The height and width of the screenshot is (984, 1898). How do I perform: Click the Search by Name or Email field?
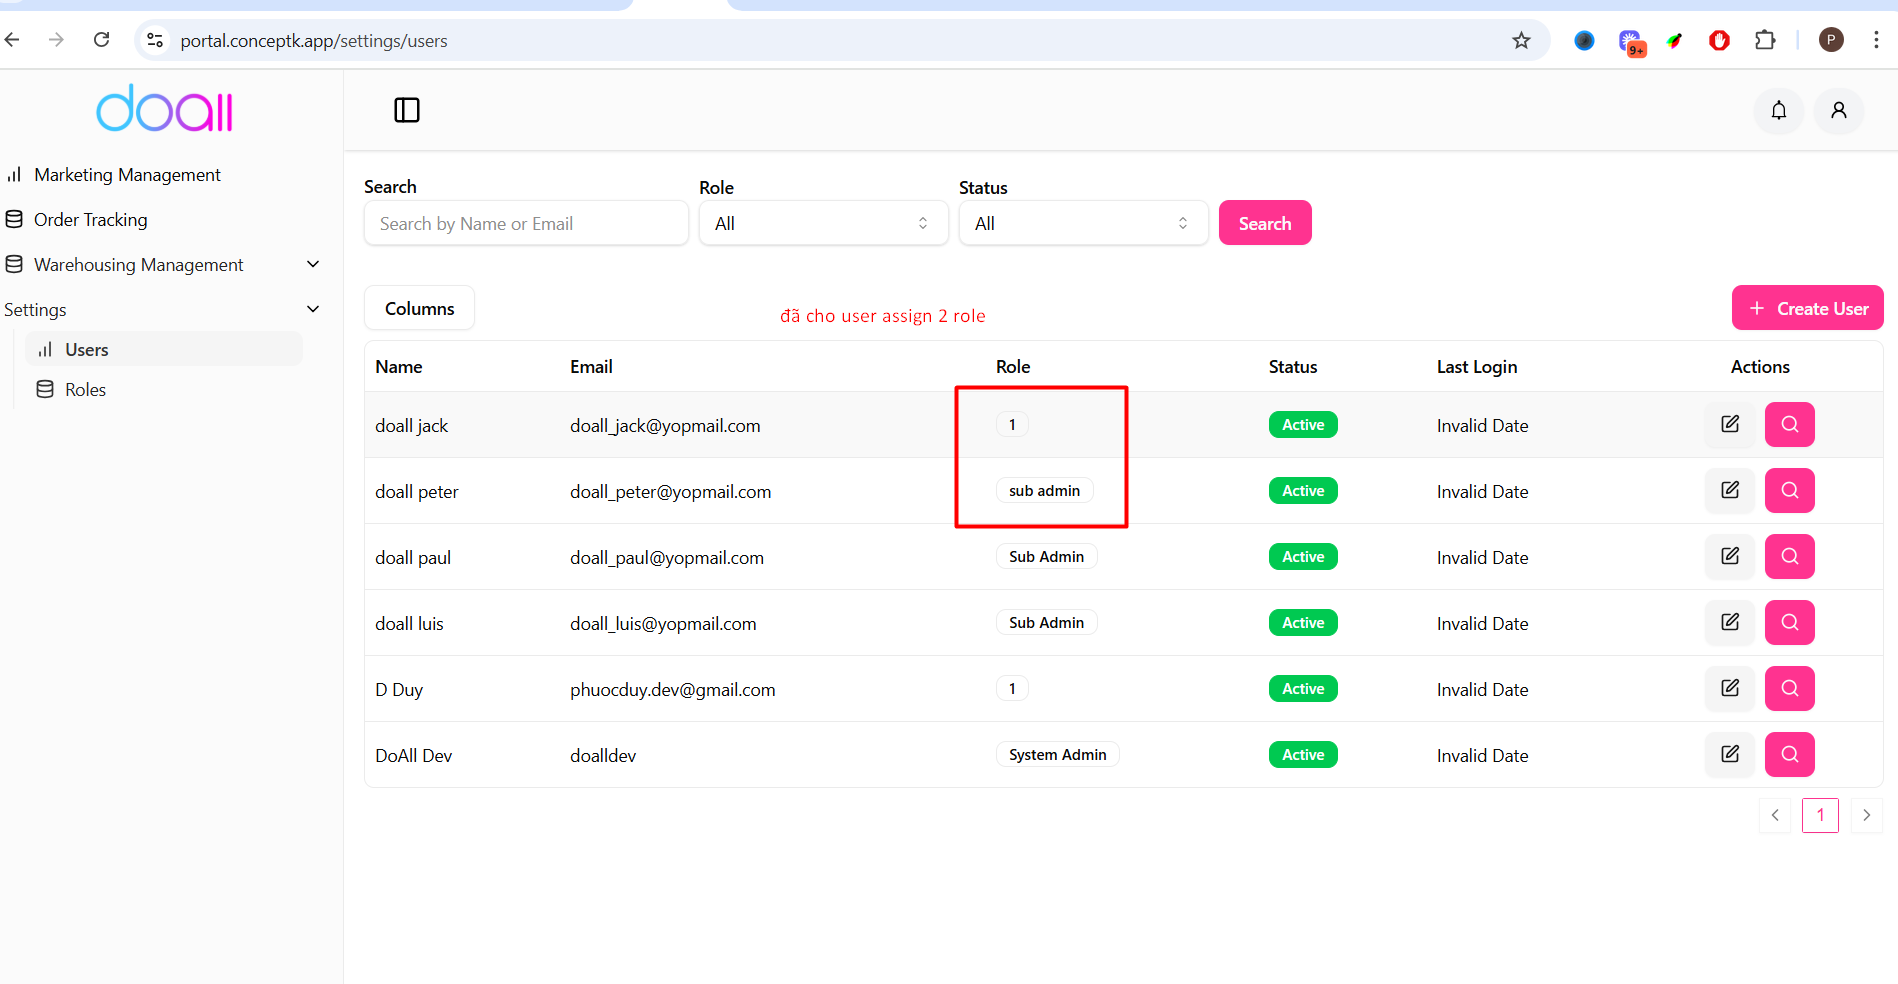[x=526, y=224]
